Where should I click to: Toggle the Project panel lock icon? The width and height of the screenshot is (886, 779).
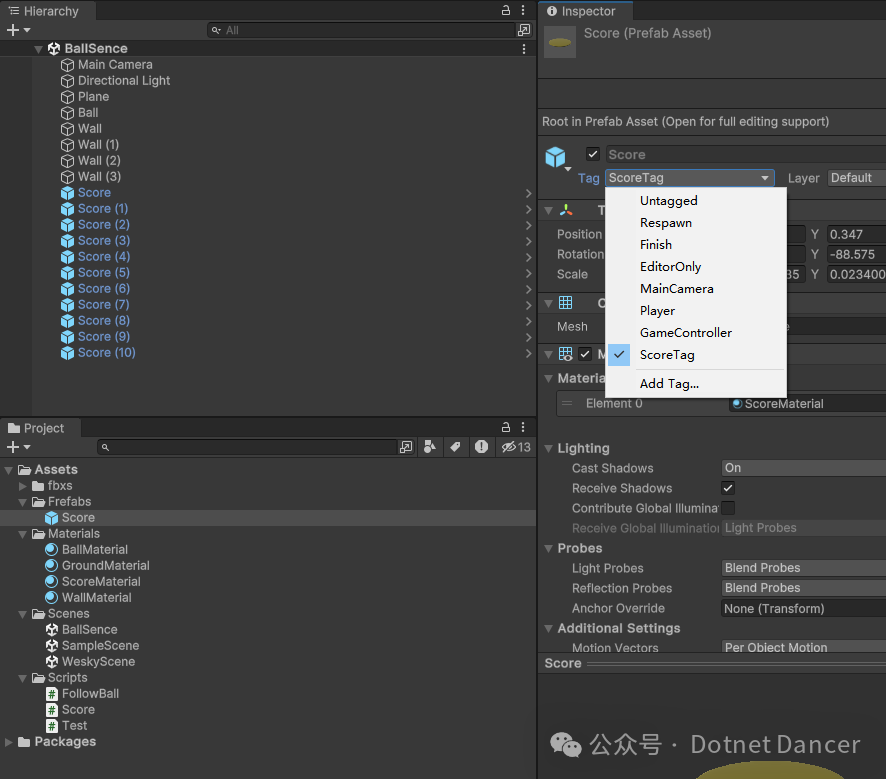click(506, 427)
